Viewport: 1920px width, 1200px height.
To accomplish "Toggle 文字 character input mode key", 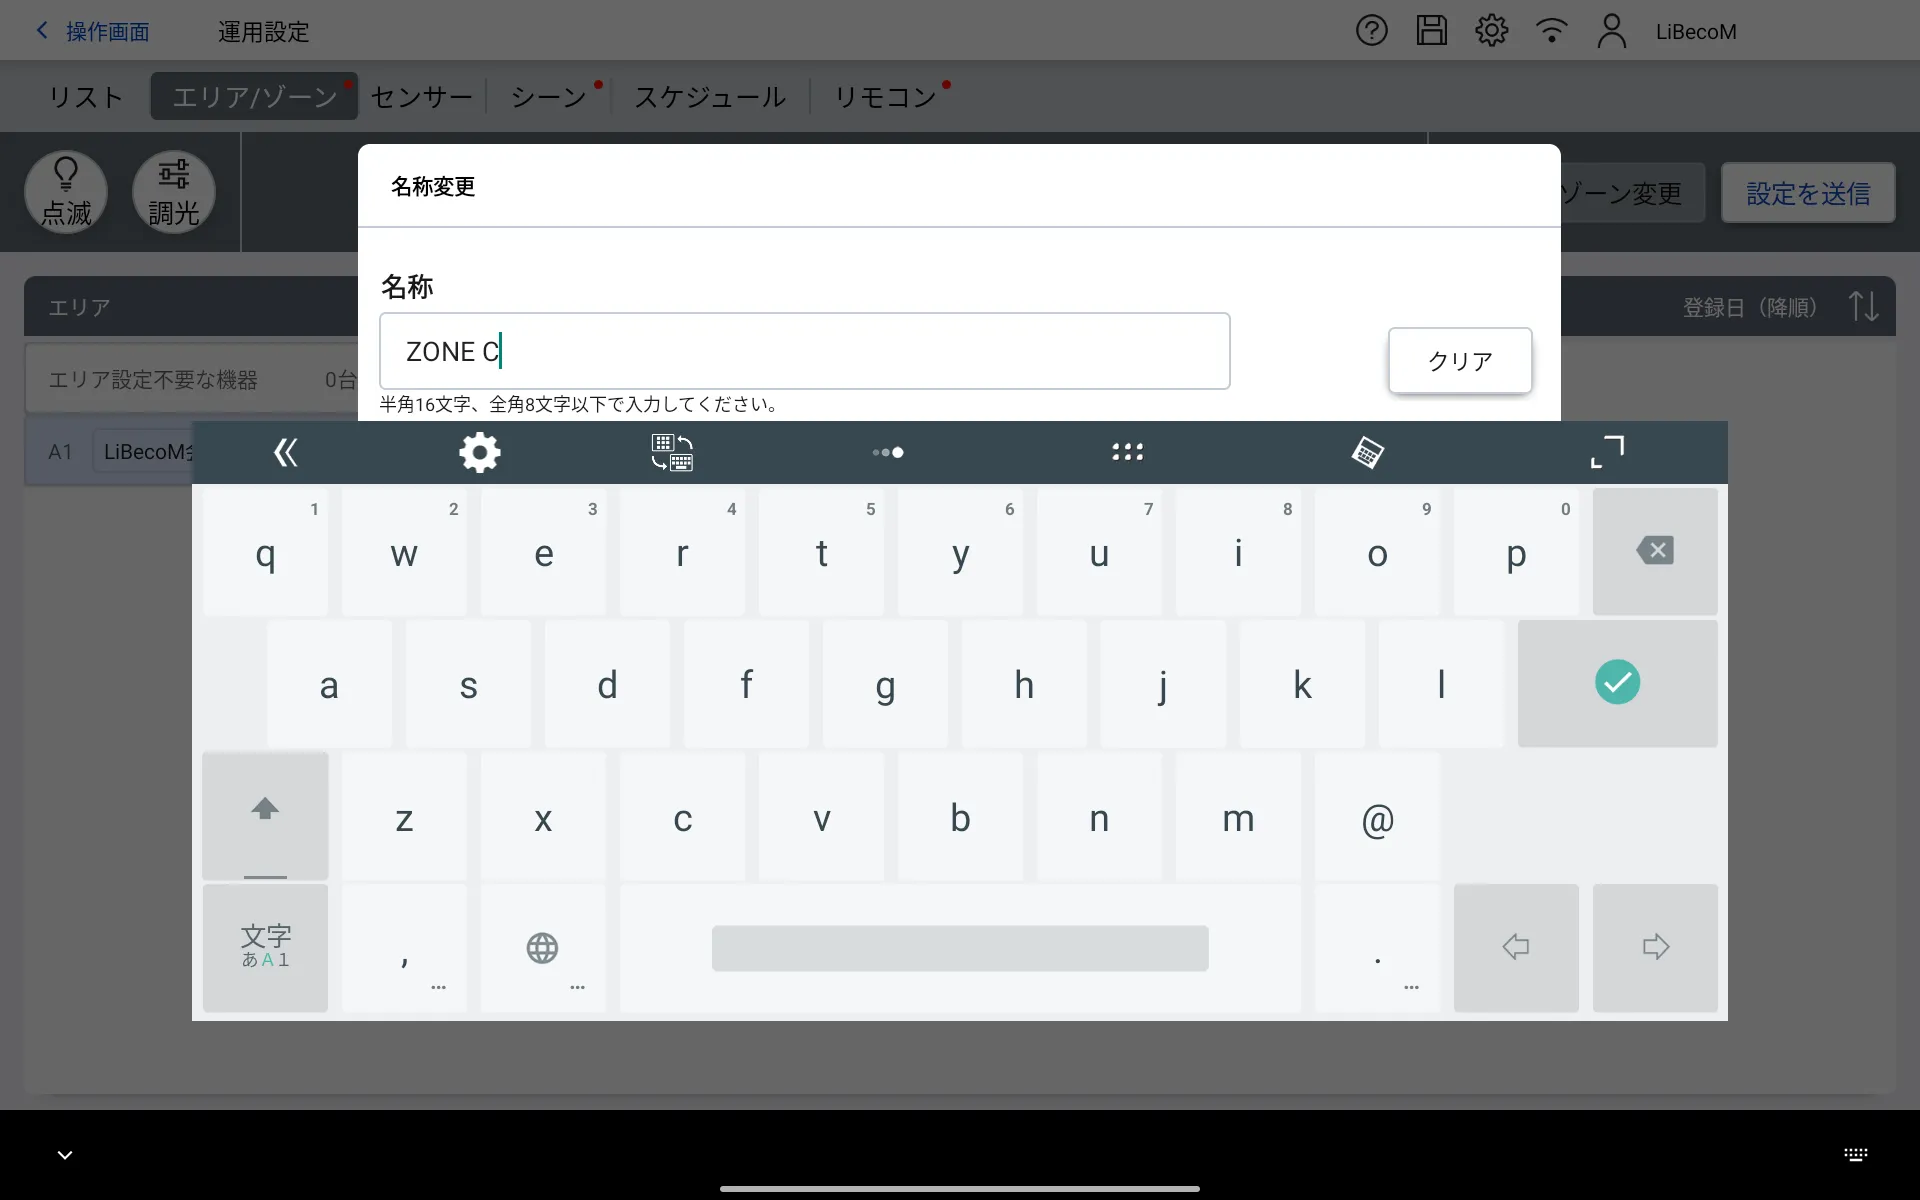I will 265,947.
